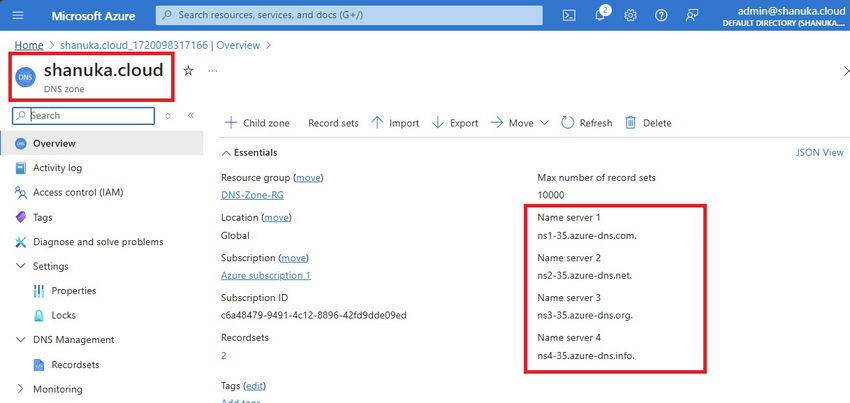Open the notifications bell
Viewport: 850px width, 403px height.
tap(600, 15)
